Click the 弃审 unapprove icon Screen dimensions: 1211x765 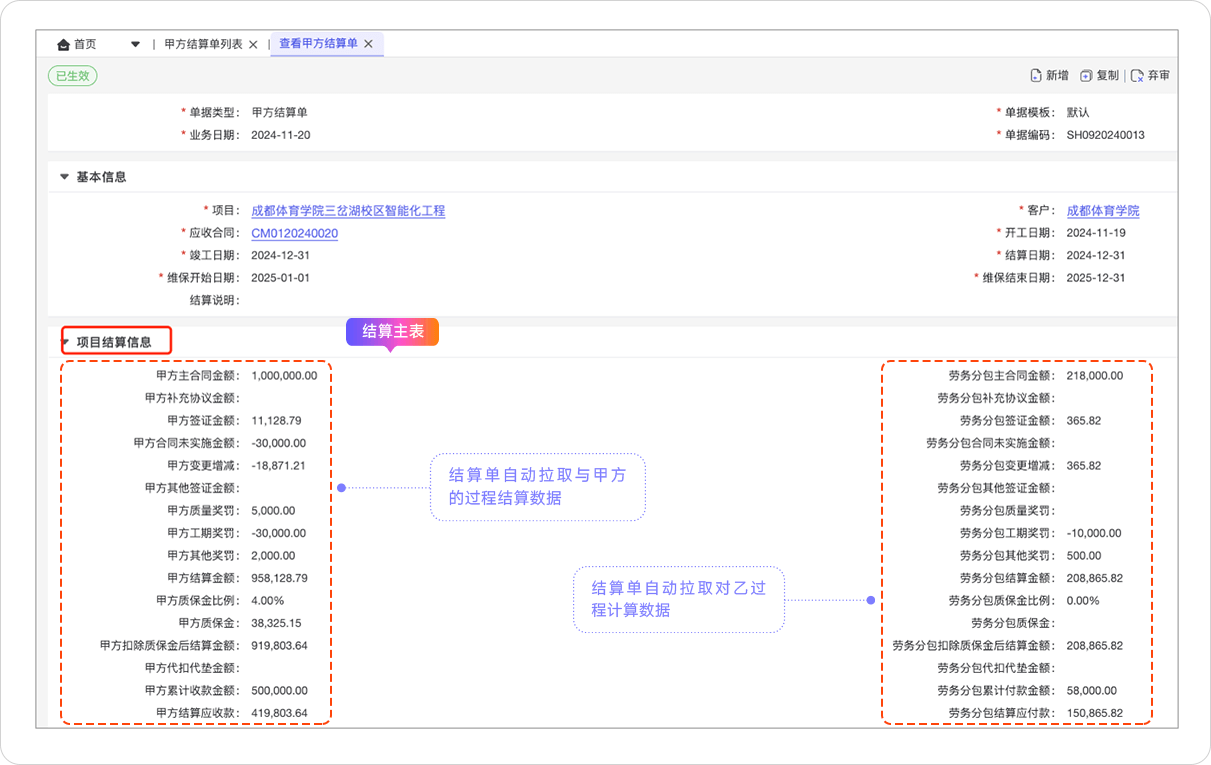click(1136, 76)
